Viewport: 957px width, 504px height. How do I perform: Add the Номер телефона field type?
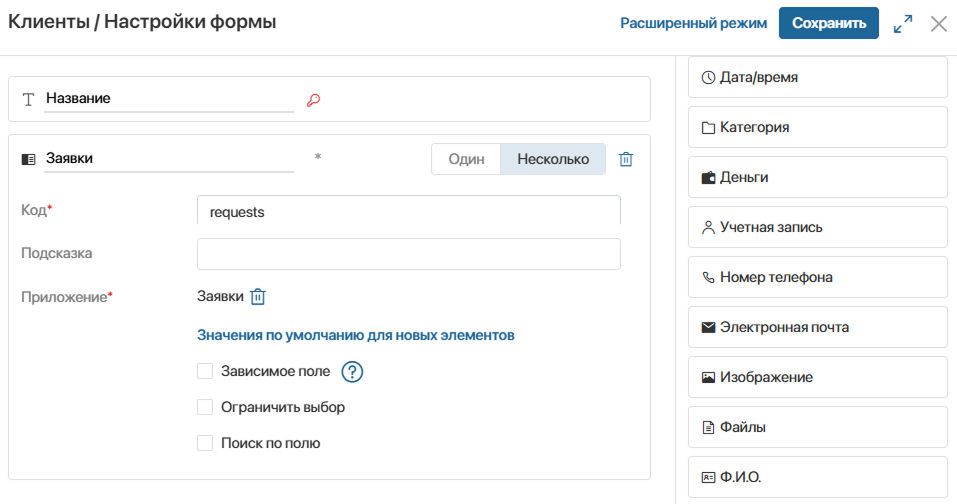point(818,278)
